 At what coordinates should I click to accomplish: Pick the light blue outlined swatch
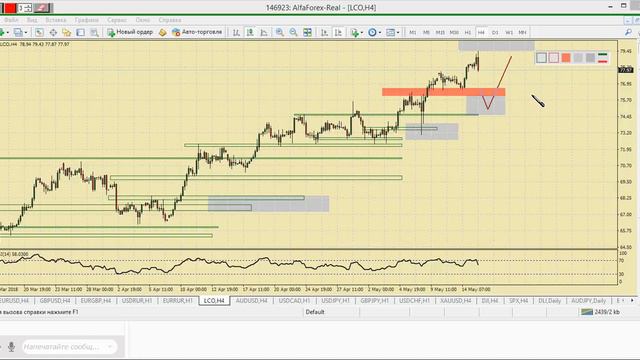point(541,58)
